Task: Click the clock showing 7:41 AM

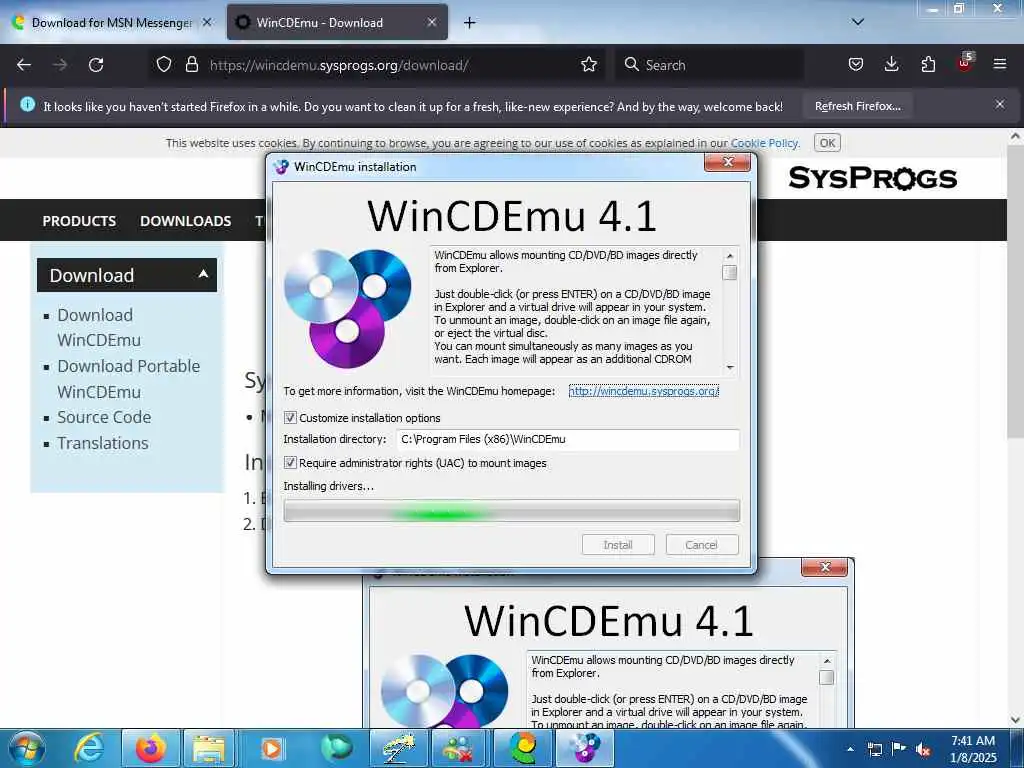Action: [x=972, y=741]
